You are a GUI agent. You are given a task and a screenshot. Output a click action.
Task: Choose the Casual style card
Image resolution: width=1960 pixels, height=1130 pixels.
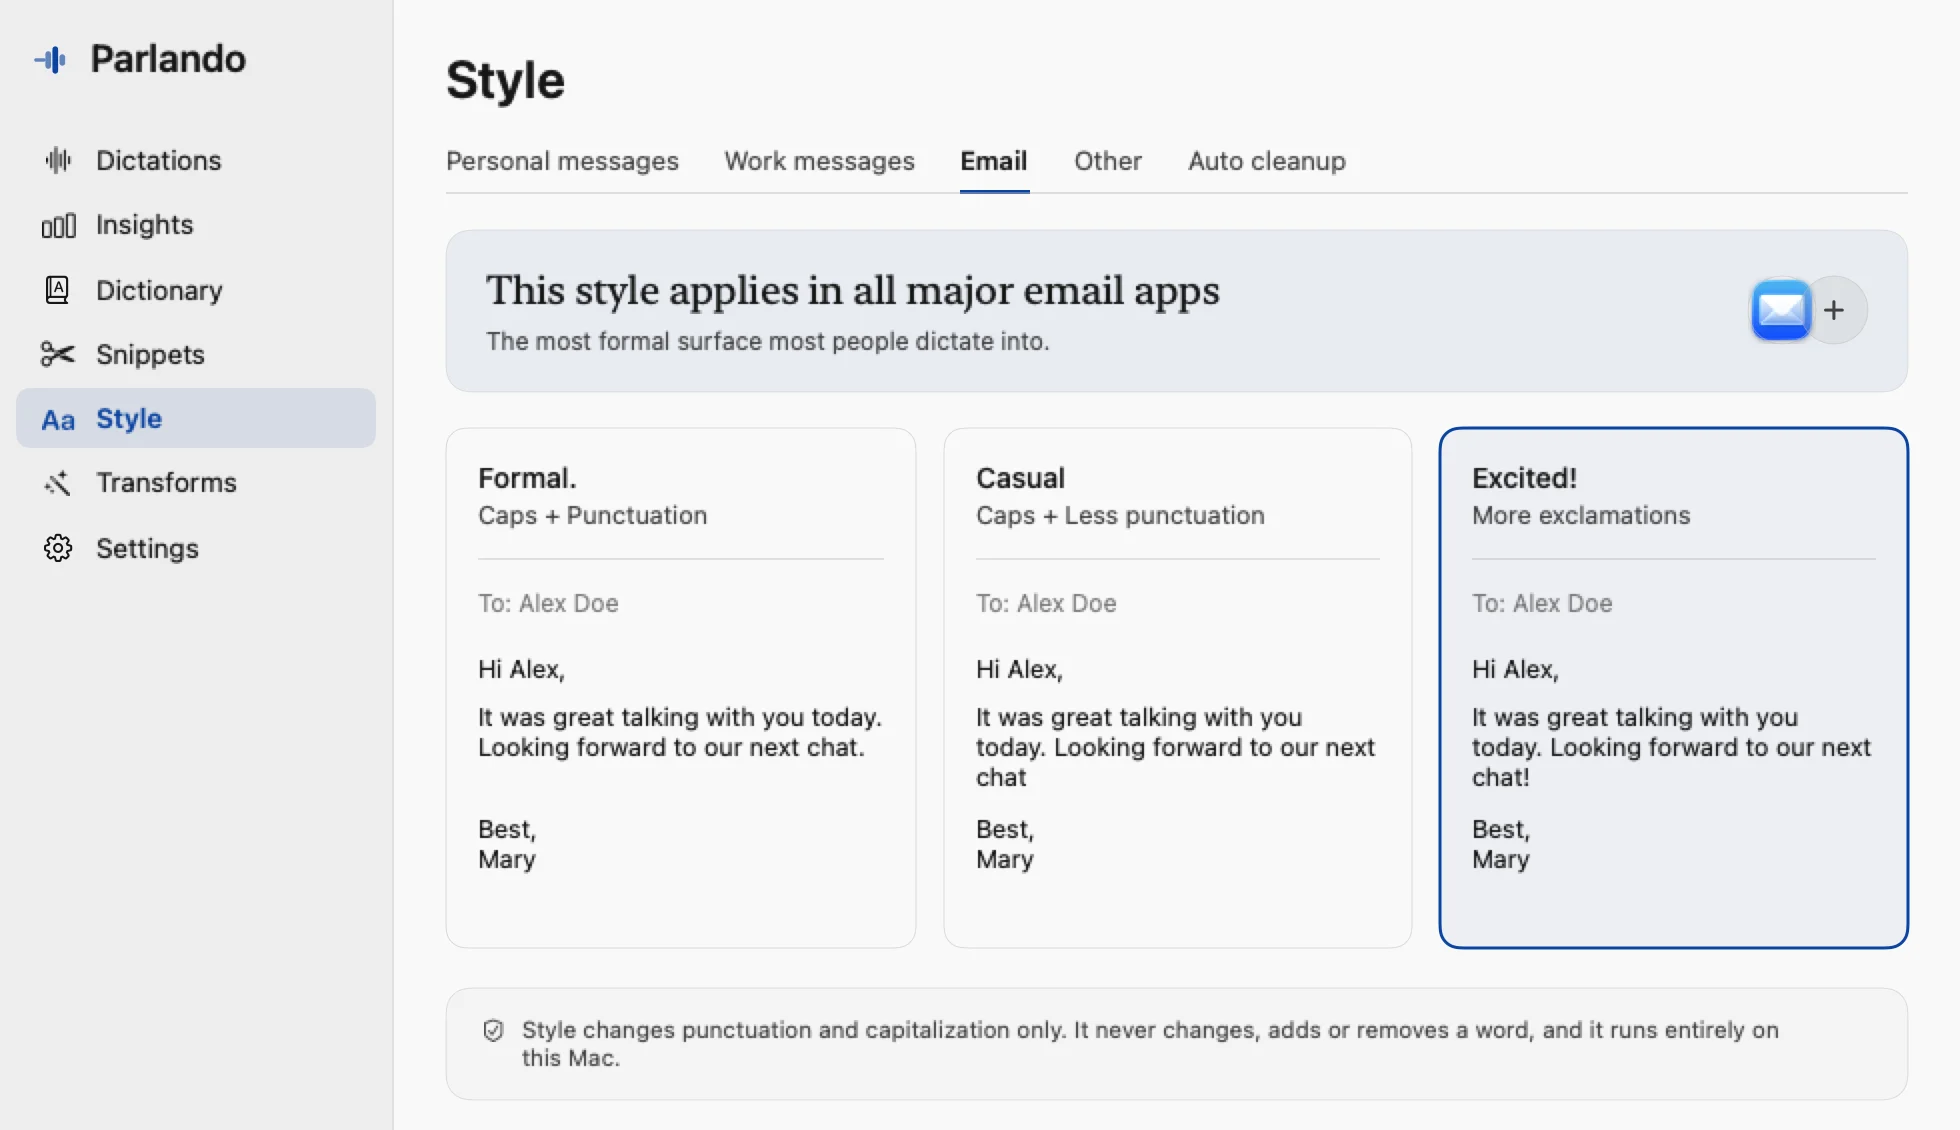click(1178, 688)
